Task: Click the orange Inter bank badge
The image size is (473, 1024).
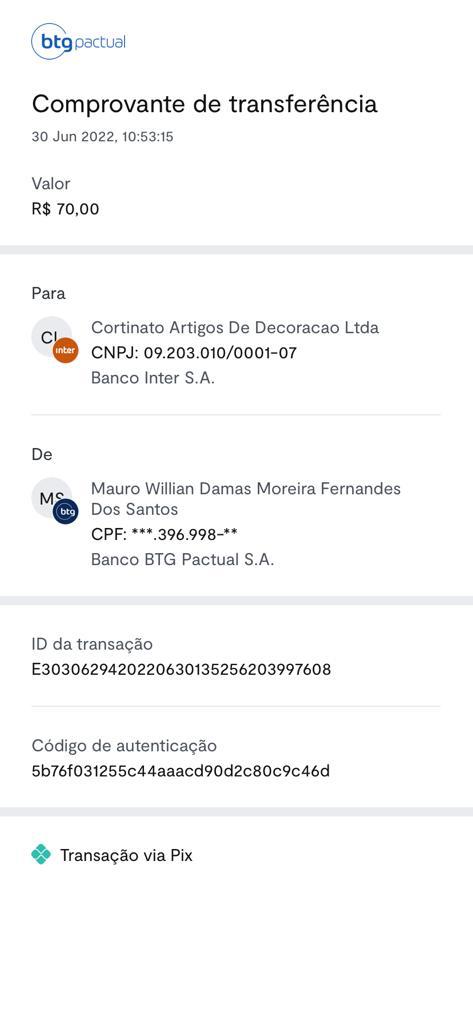Action: coord(65,351)
